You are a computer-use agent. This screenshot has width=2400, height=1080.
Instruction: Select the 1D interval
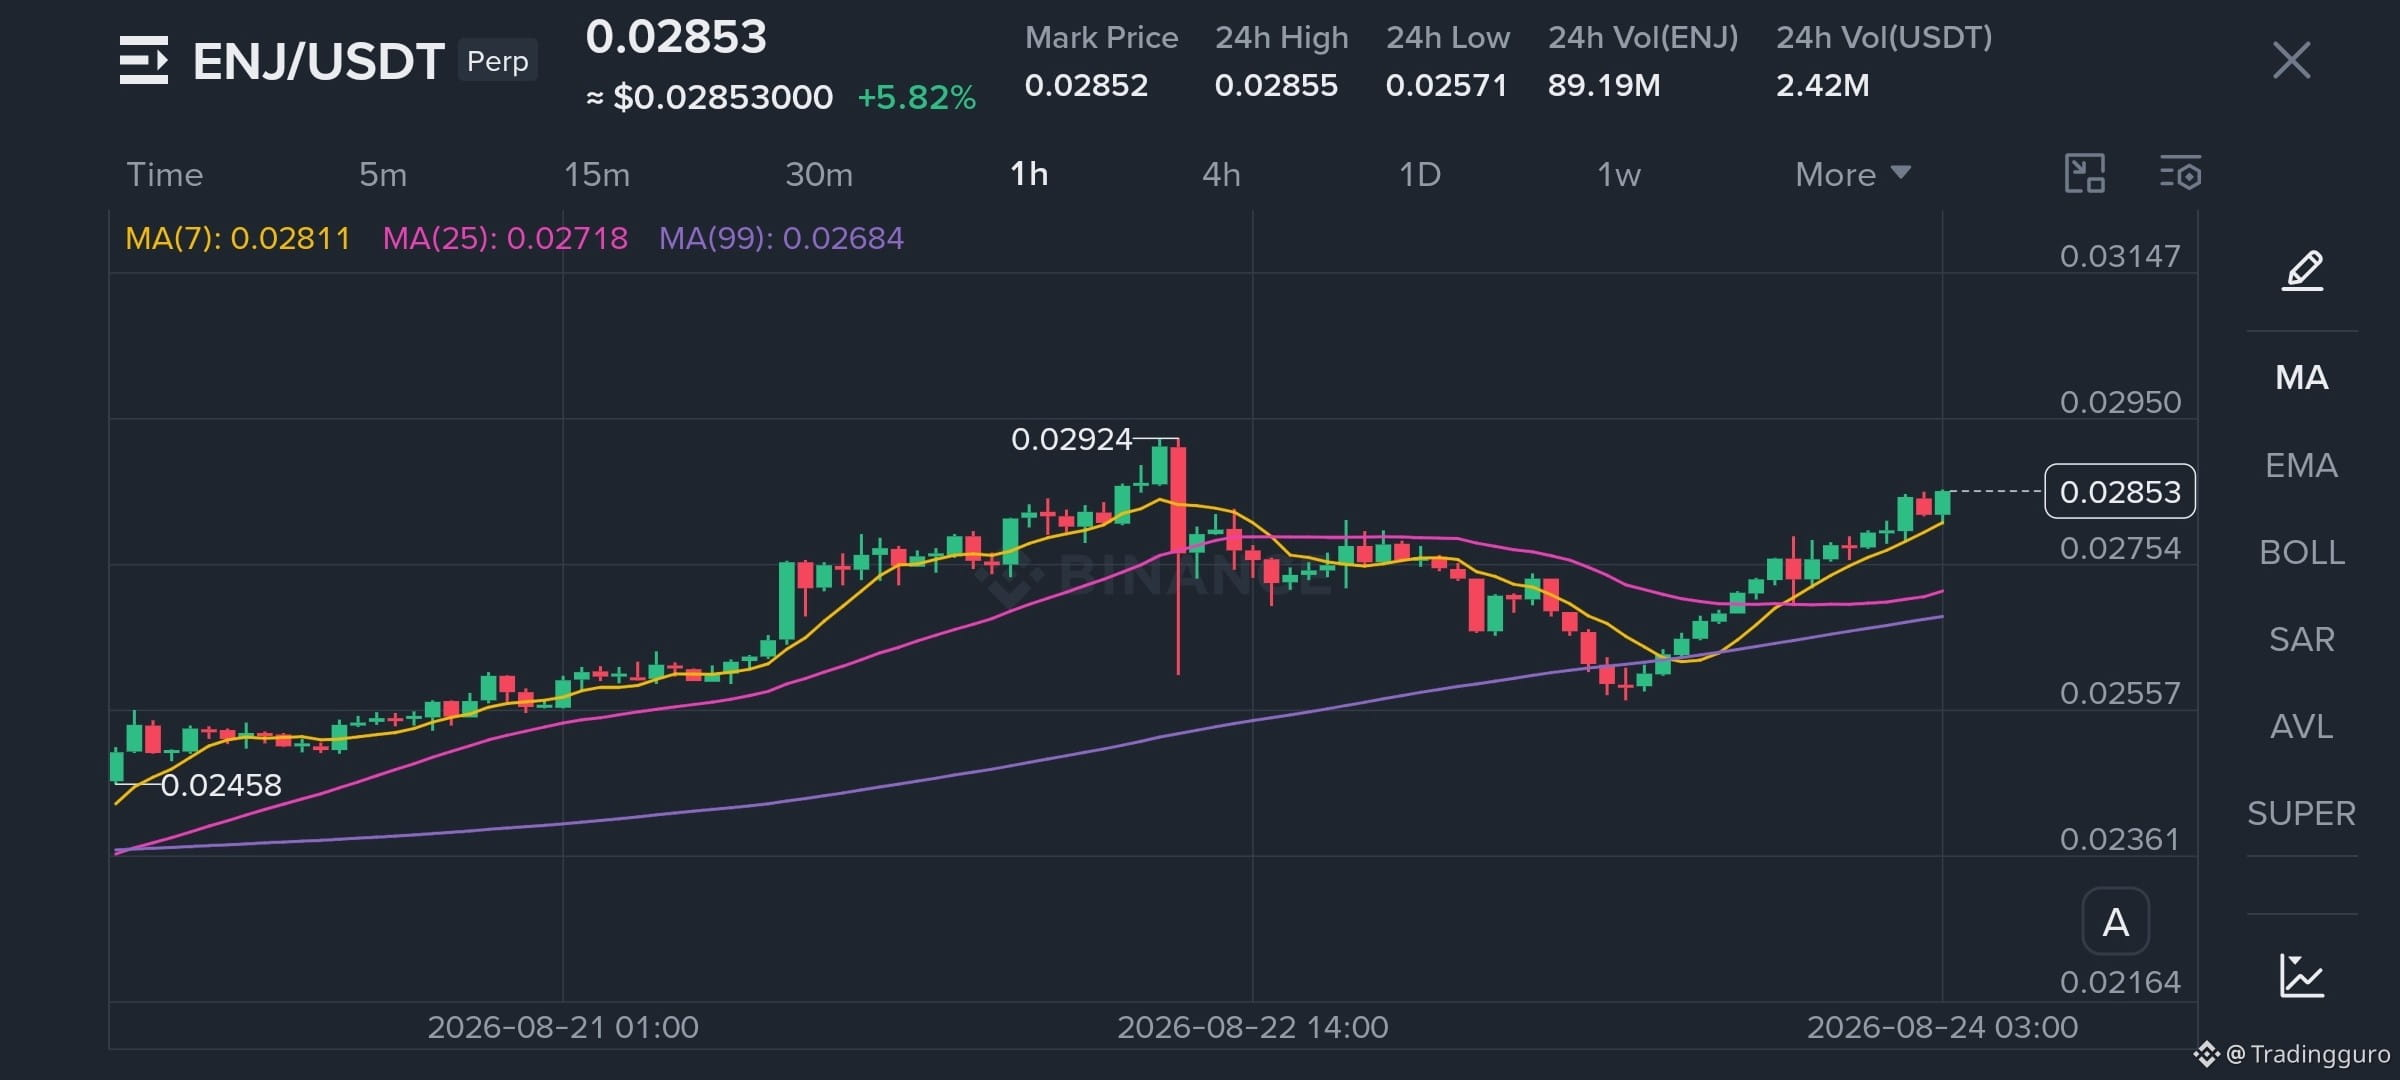[x=1419, y=174]
